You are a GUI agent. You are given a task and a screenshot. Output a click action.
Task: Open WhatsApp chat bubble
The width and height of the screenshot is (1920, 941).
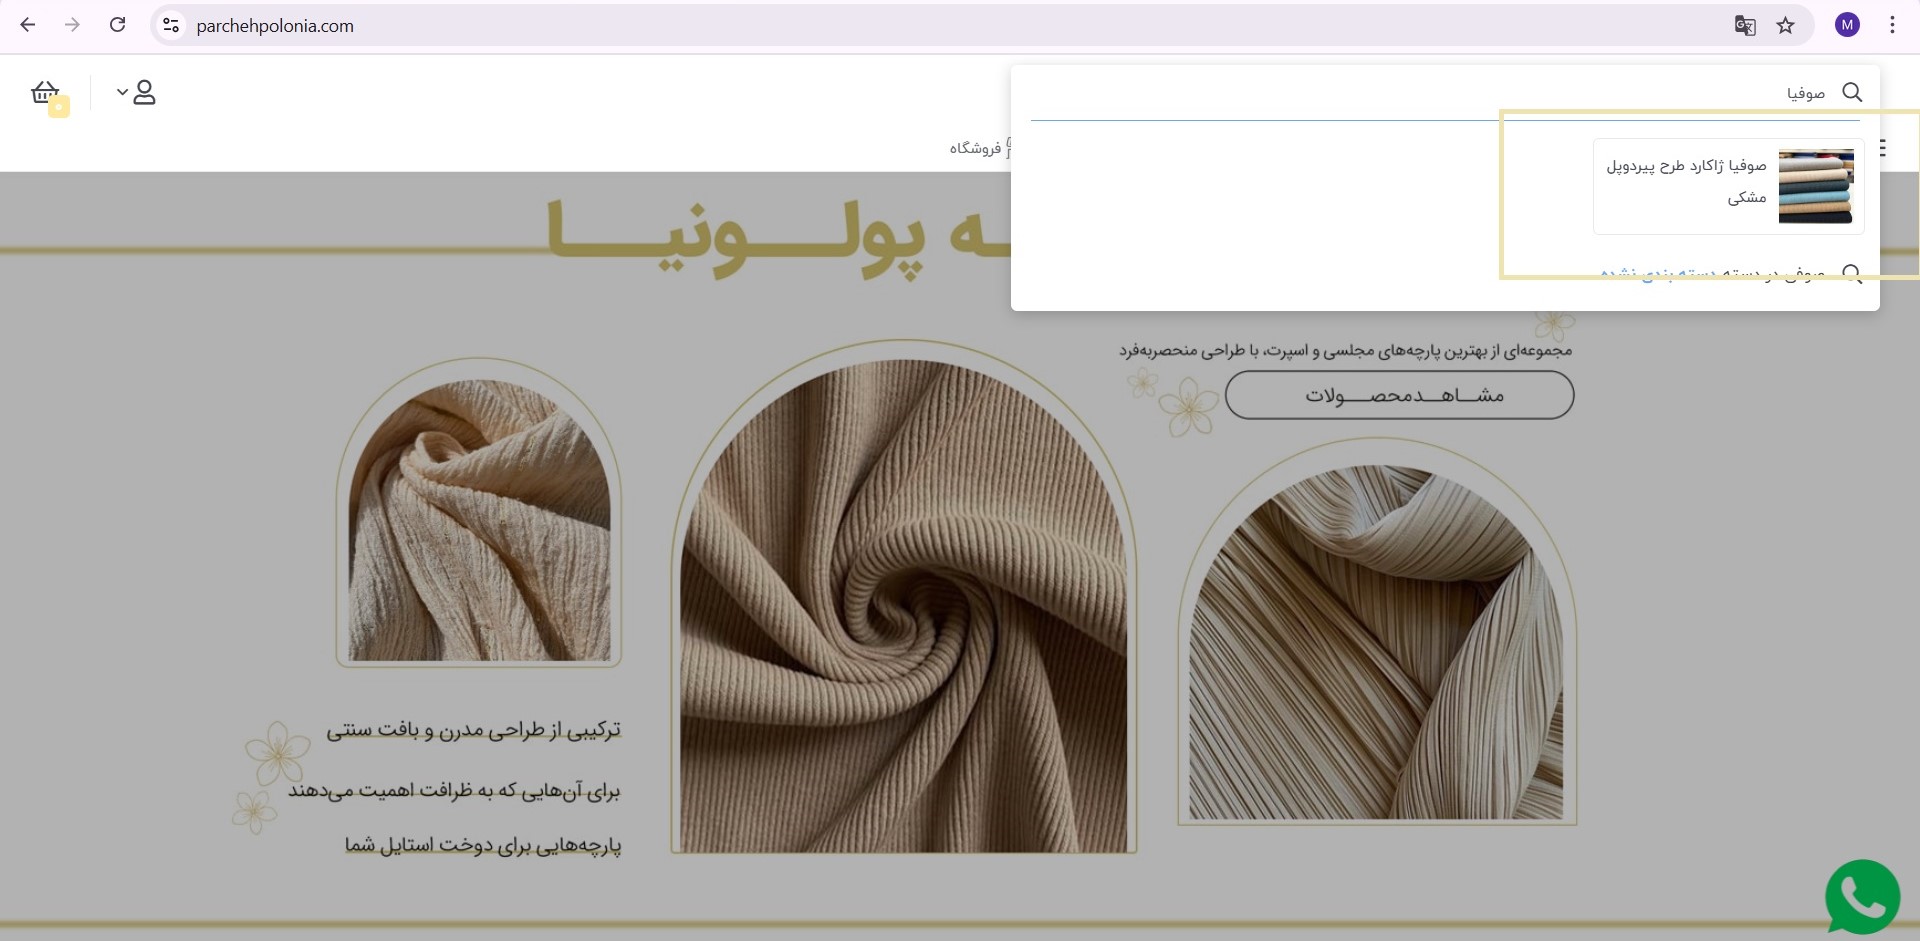[1862, 897]
